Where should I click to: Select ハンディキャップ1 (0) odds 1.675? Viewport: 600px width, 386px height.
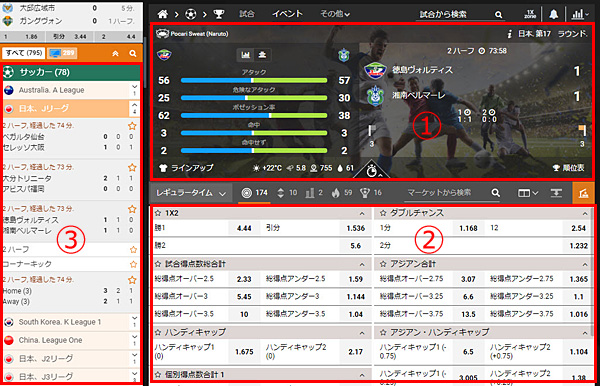(244, 351)
